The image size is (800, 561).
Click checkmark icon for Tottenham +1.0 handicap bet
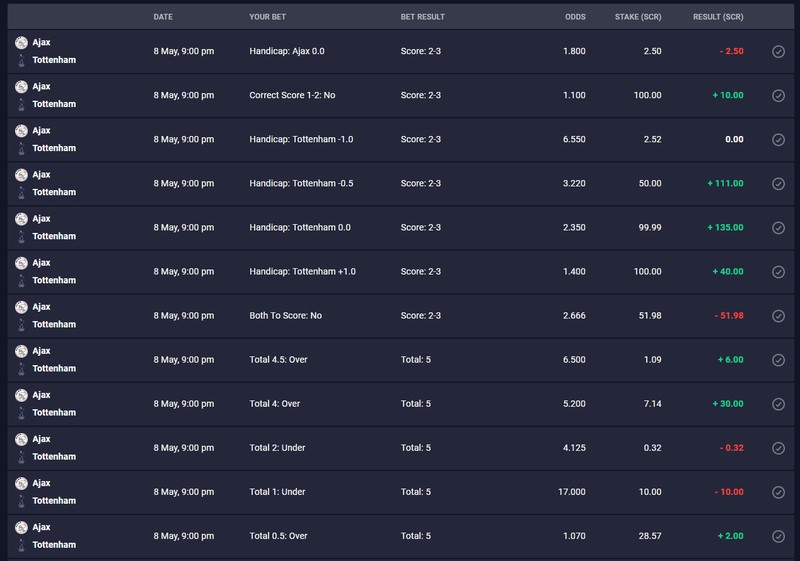778,272
